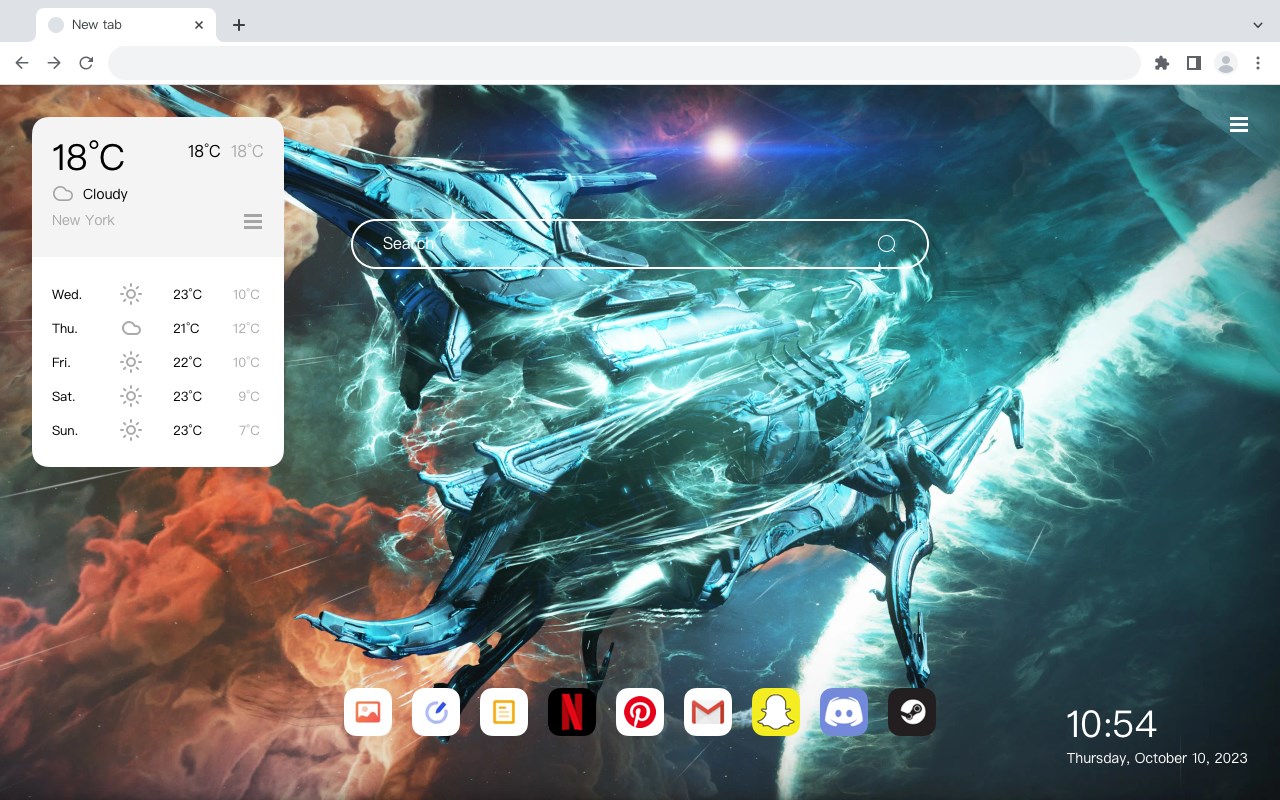1280x800 pixels.
Task: Open the Discord shortcut
Action: (x=844, y=712)
